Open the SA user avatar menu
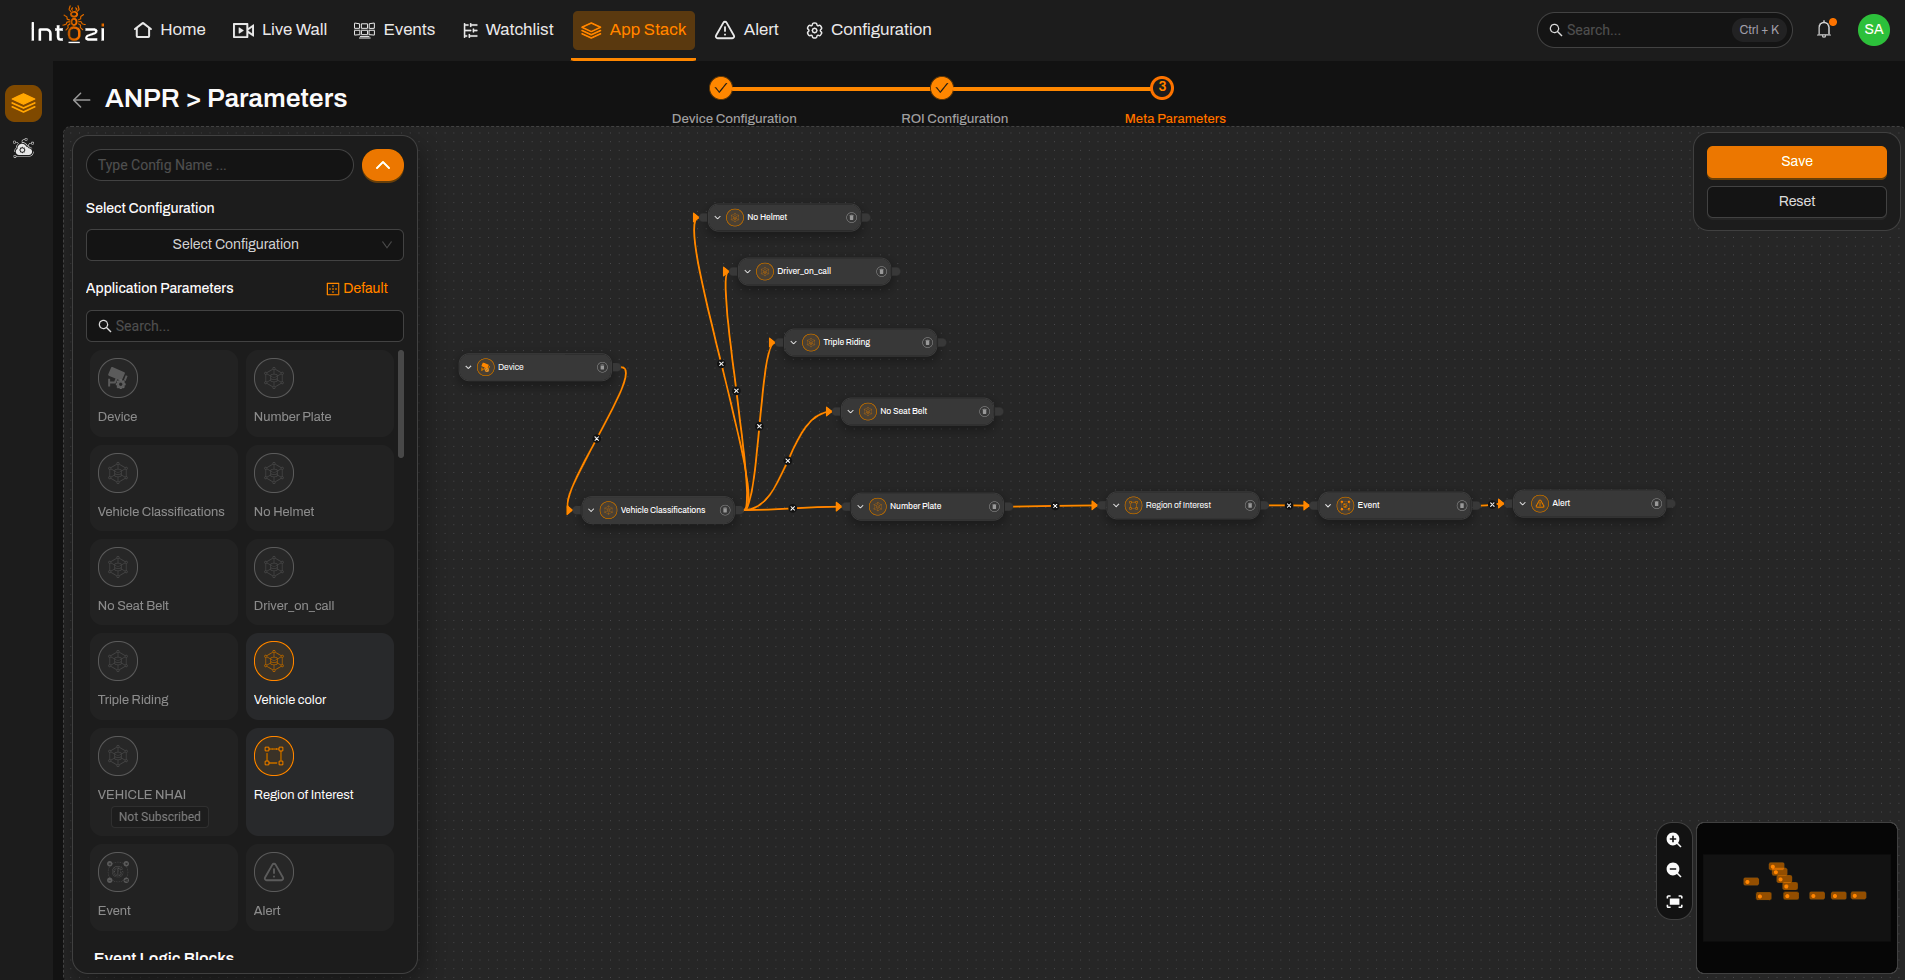 (x=1874, y=30)
